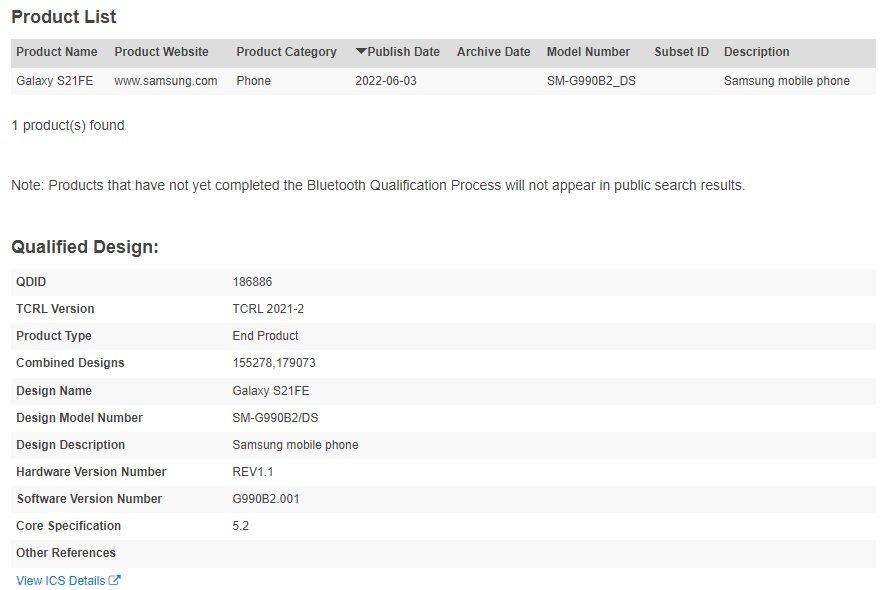This screenshot has width=885, height=590.
Task: Select the End Product type value
Action: pyautogui.click(x=265, y=336)
